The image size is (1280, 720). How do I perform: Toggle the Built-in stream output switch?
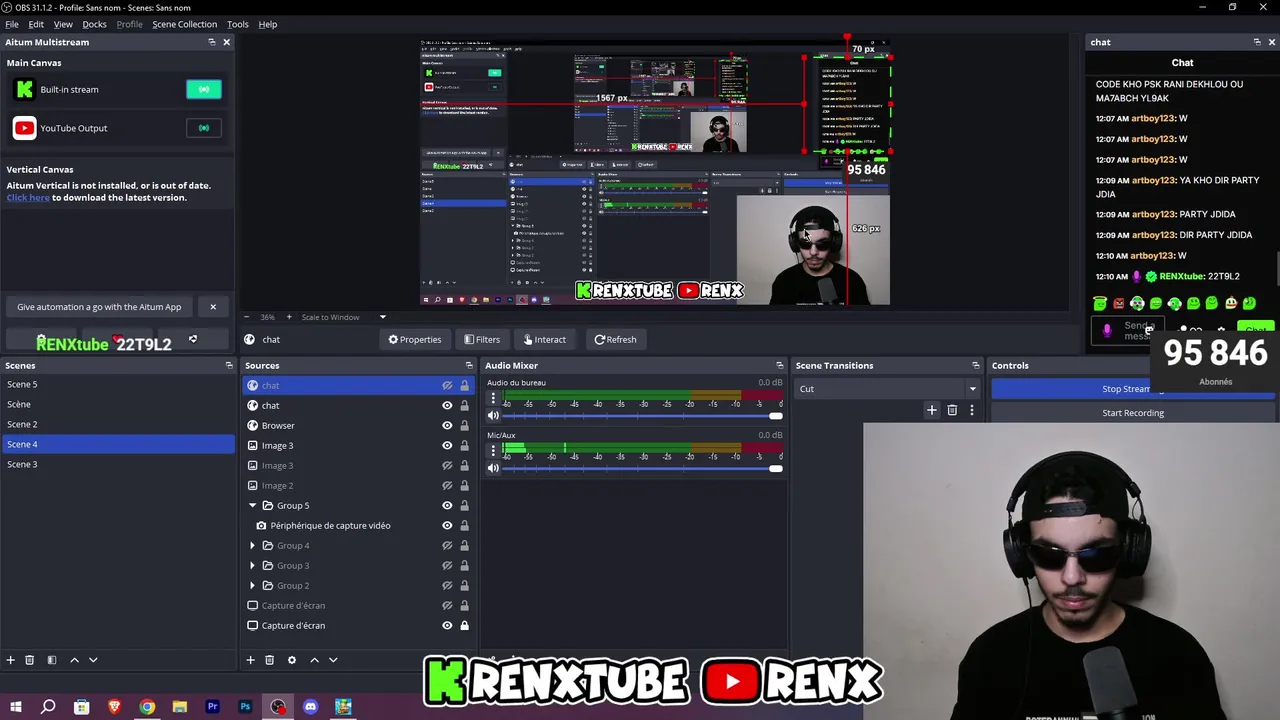tap(204, 89)
